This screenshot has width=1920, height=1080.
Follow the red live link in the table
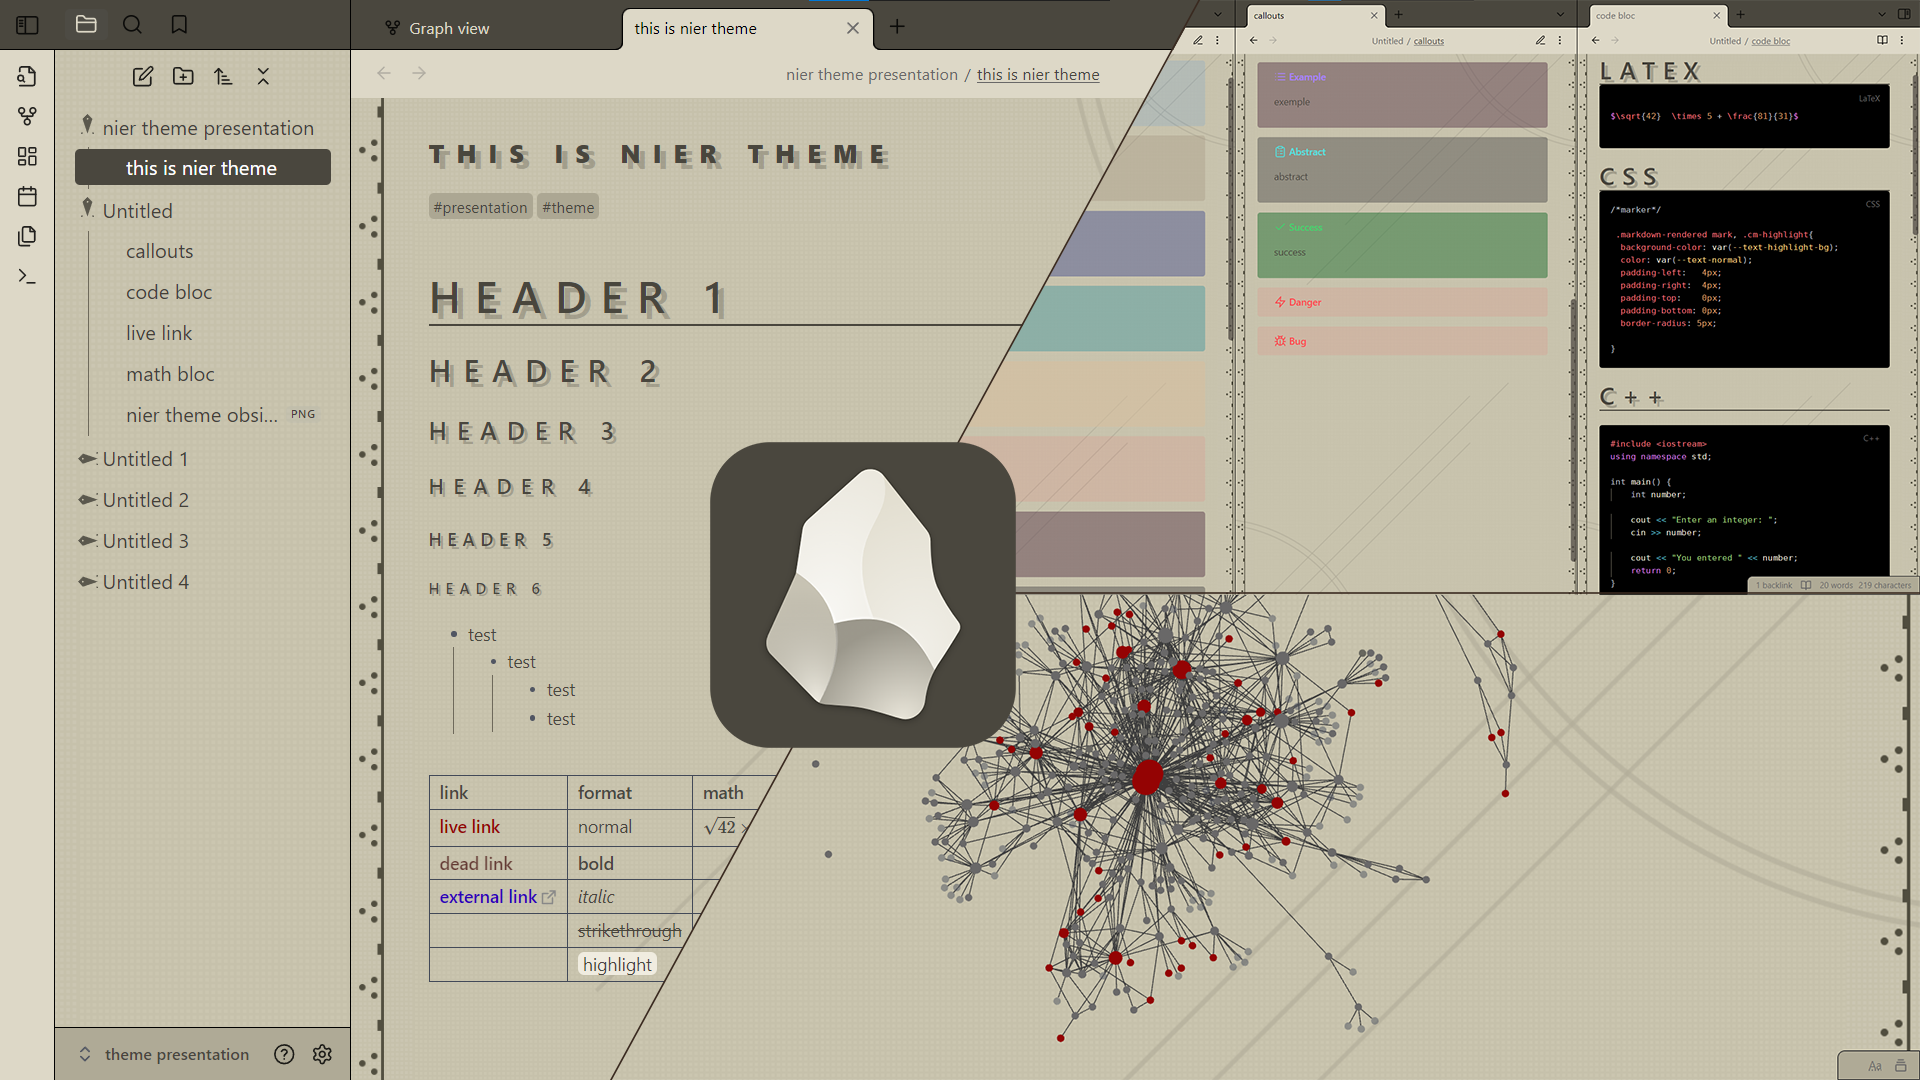pos(469,827)
